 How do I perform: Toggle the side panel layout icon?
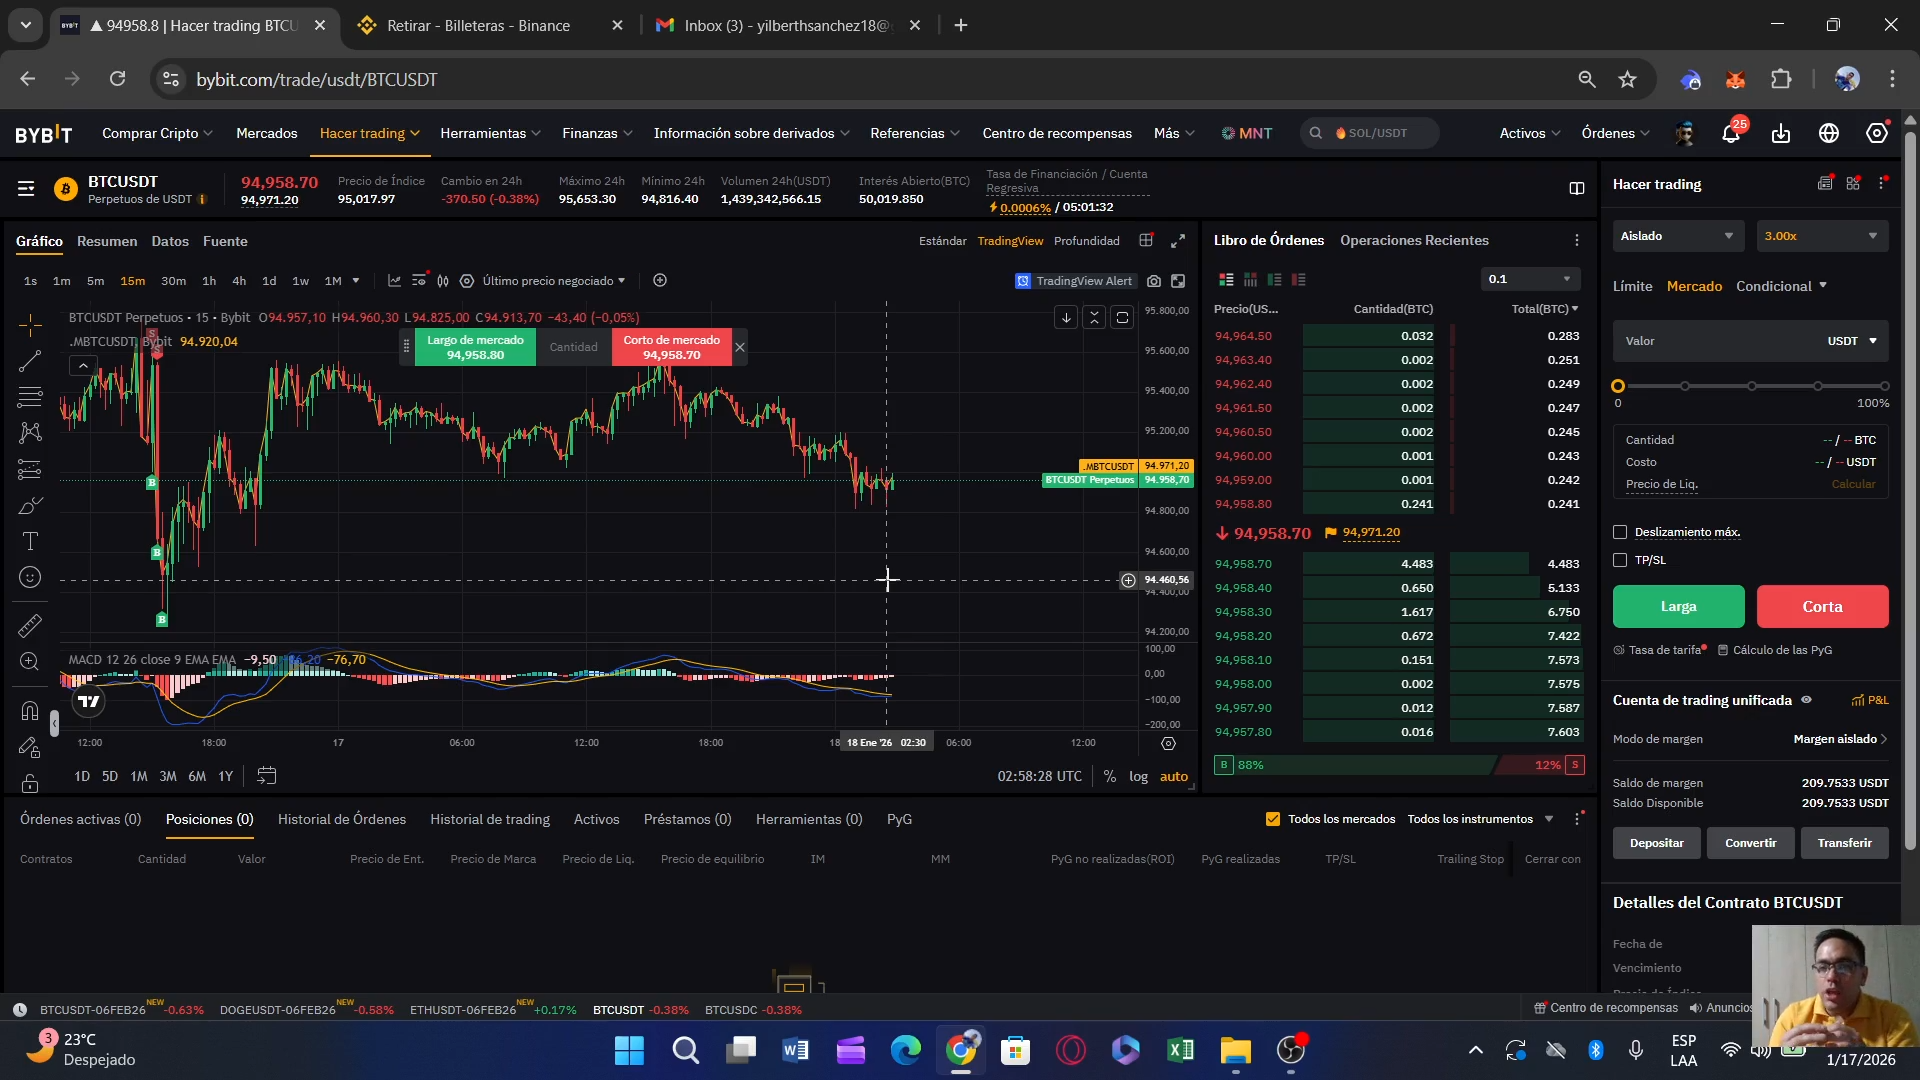point(1577,189)
